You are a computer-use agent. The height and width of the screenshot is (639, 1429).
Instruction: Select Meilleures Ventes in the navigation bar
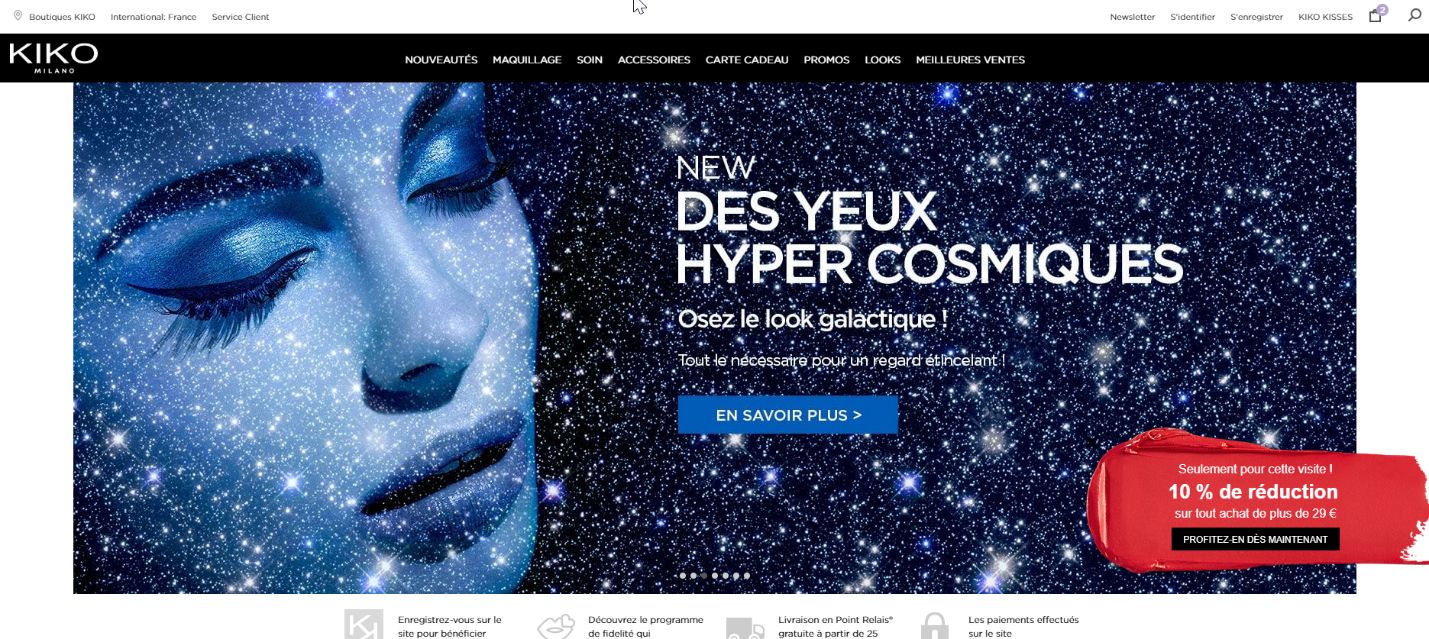970,60
